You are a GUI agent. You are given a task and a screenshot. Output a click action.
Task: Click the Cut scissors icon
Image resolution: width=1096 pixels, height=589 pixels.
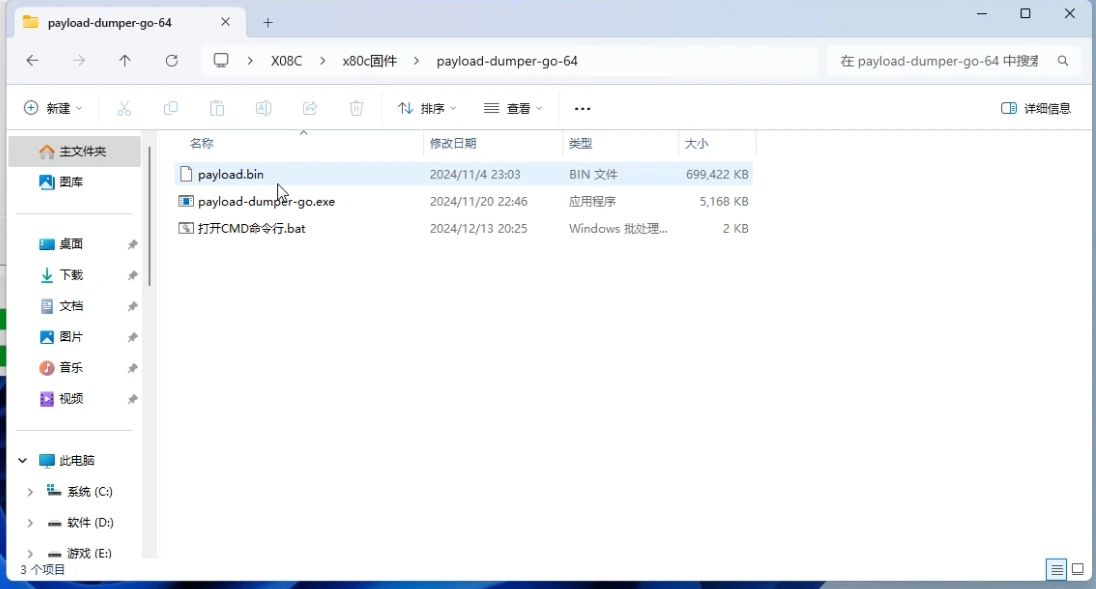(x=124, y=108)
